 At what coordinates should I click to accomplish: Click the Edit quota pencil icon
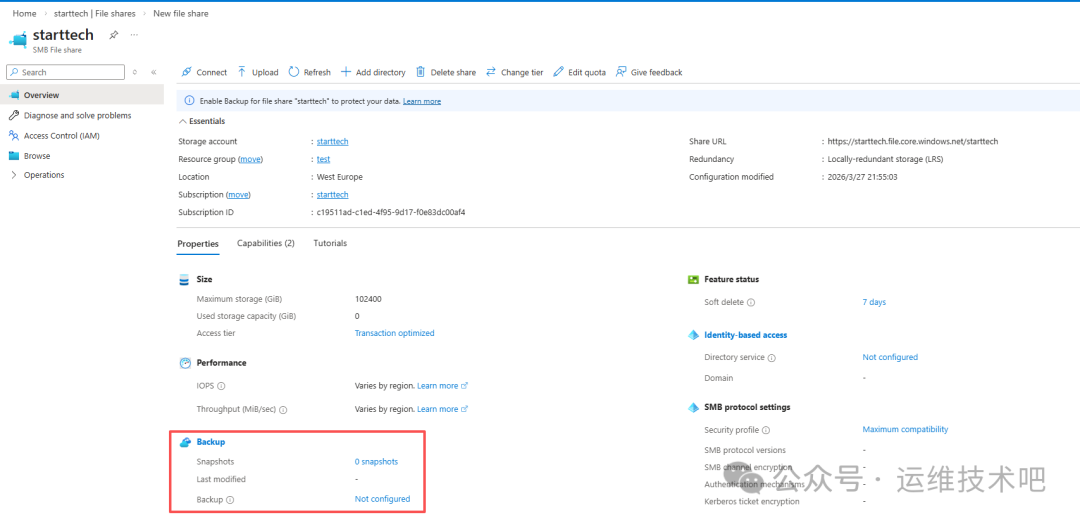pyautogui.click(x=559, y=72)
